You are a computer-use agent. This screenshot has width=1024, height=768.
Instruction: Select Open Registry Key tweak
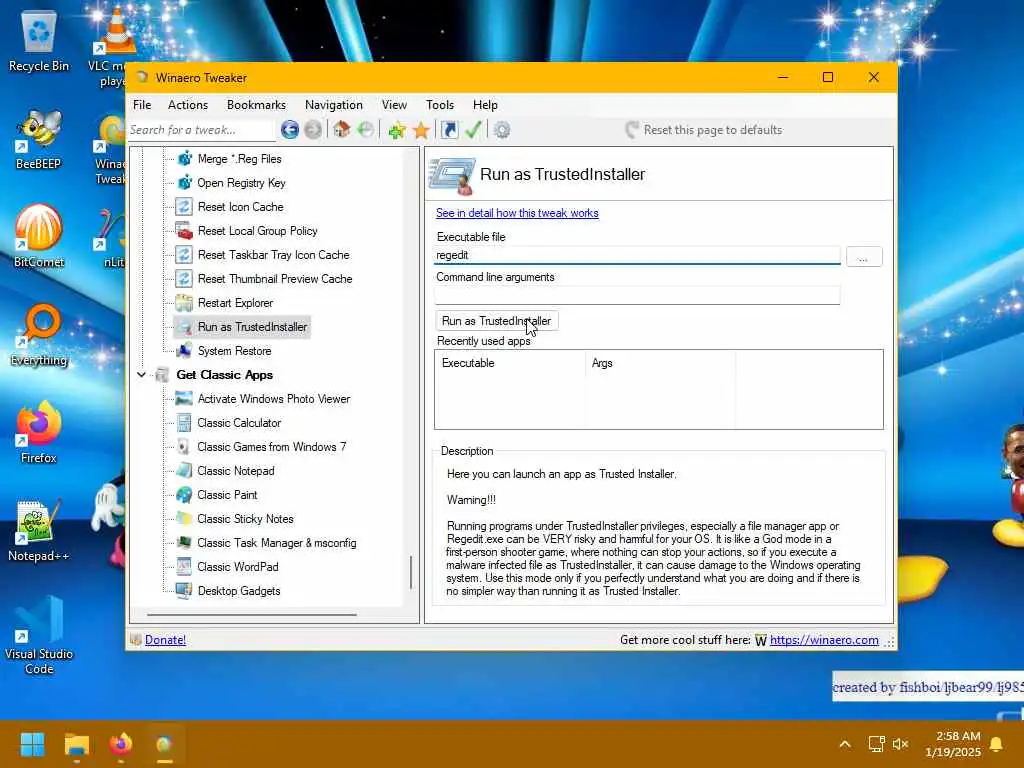241,183
